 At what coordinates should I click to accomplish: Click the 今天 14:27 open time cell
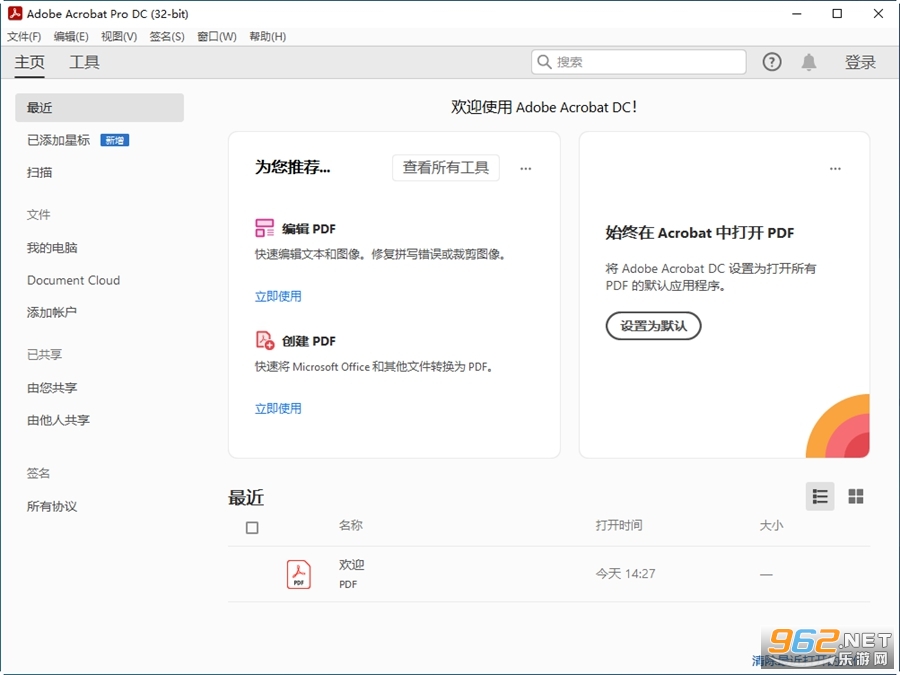pos(625,573)
